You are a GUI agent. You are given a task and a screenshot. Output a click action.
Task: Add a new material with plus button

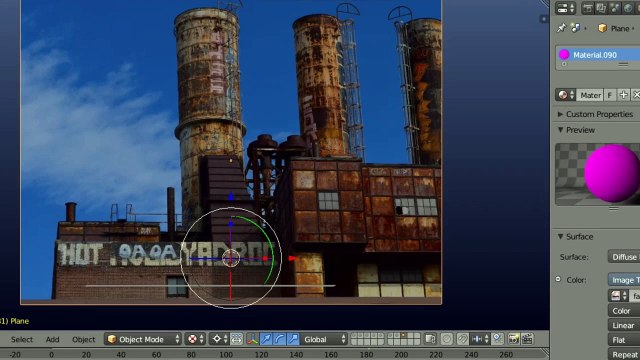[x=623, y=95]
